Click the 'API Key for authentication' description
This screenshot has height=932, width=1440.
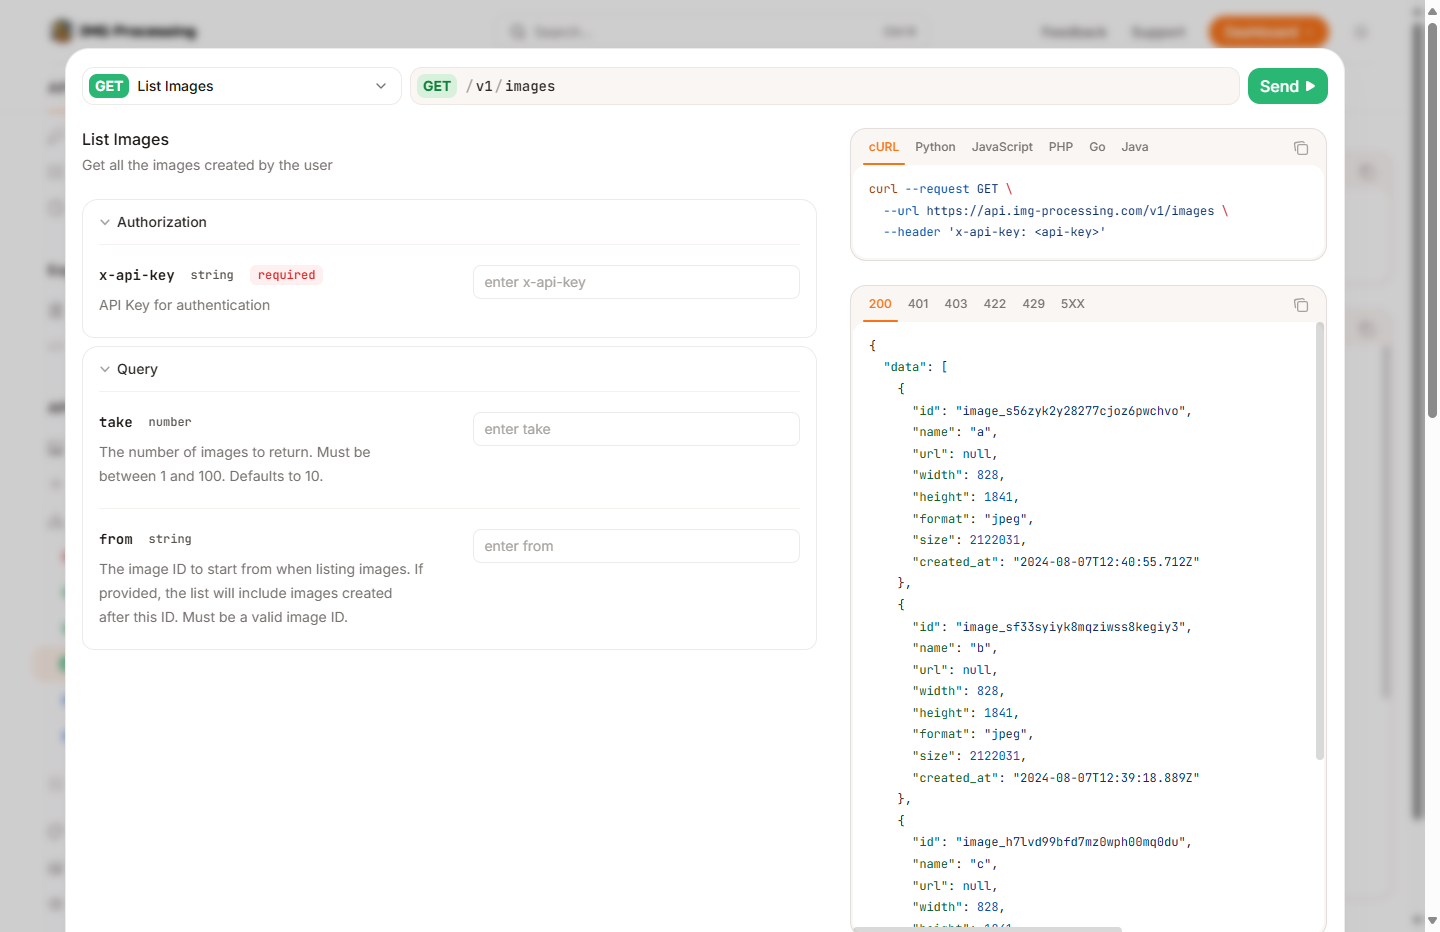click(x=184, y=305)
